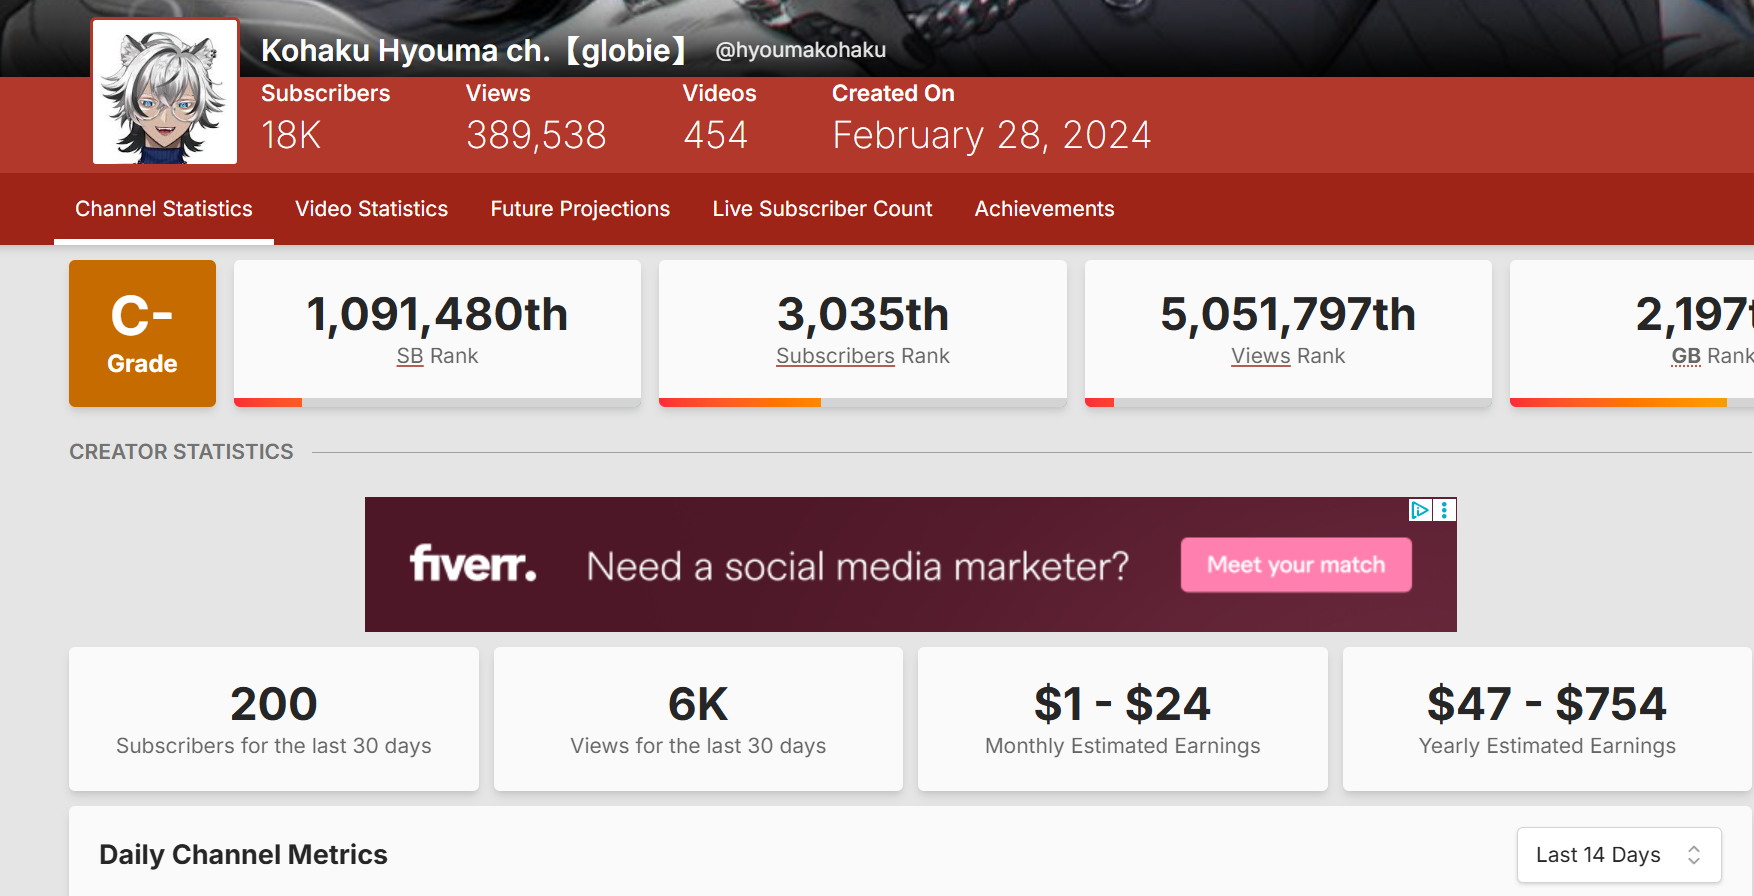Open the AdChoices triangle icon on the ad

point(1420,510)
